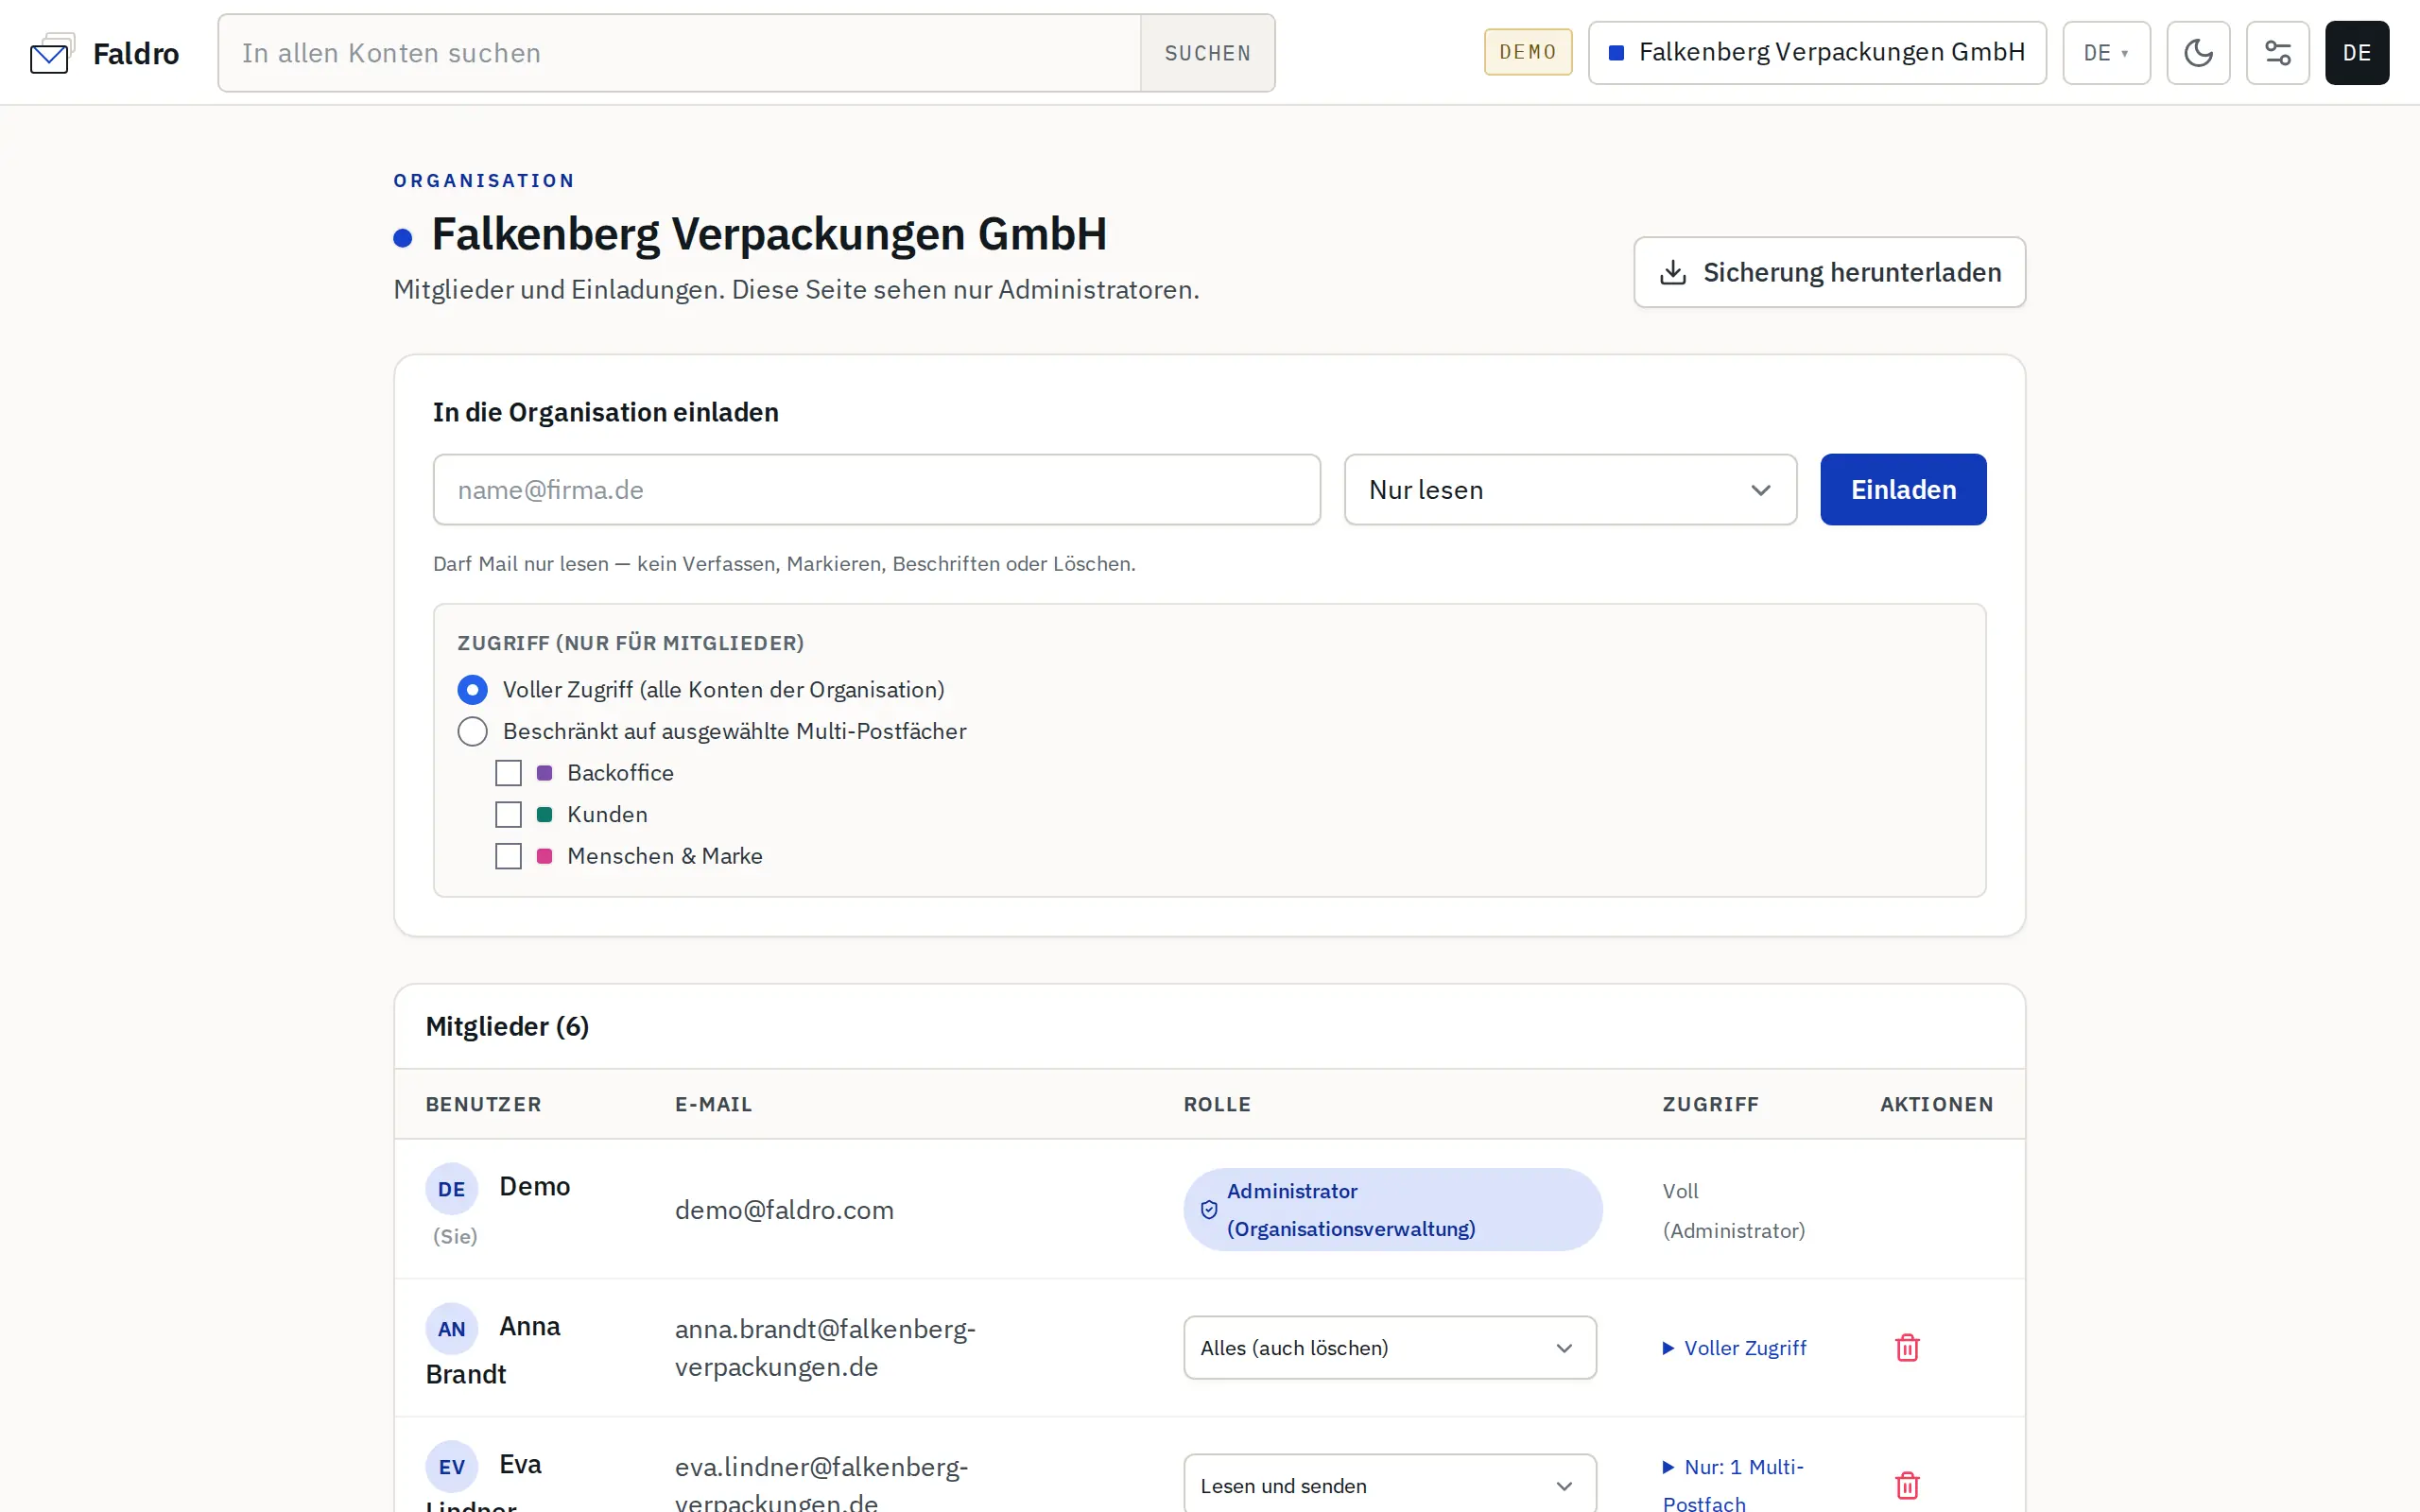Click the green Kunden color swatch

tap(545, 815)
